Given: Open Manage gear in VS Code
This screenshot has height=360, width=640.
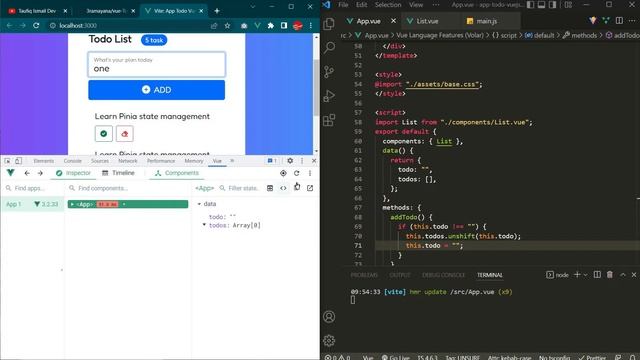Looking at the screenshot, I should click(329, 340).
